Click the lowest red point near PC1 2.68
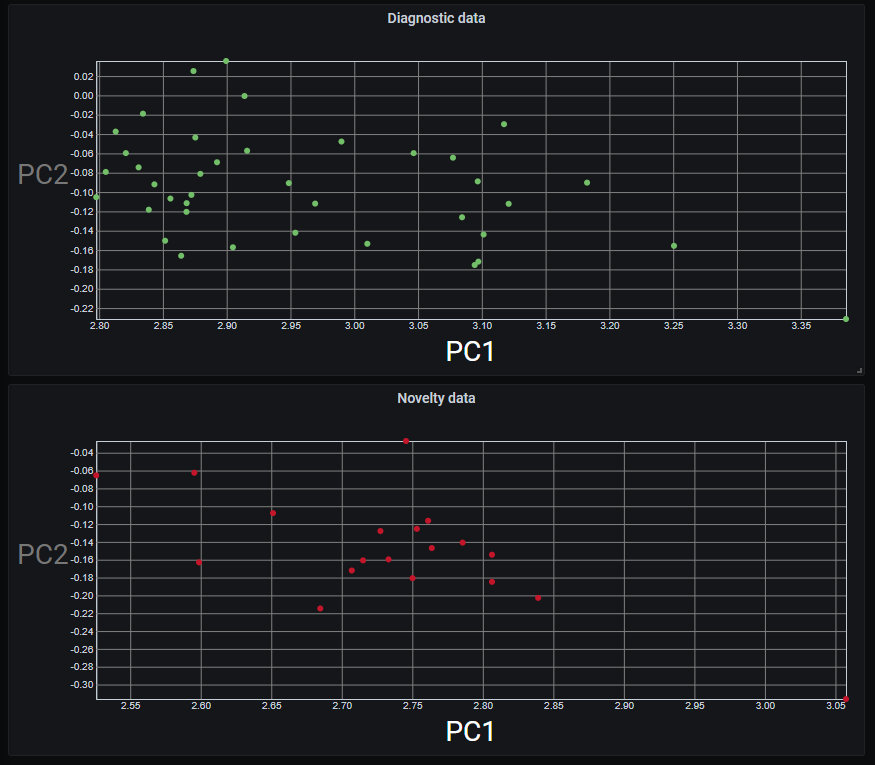 tap(320, 608)
